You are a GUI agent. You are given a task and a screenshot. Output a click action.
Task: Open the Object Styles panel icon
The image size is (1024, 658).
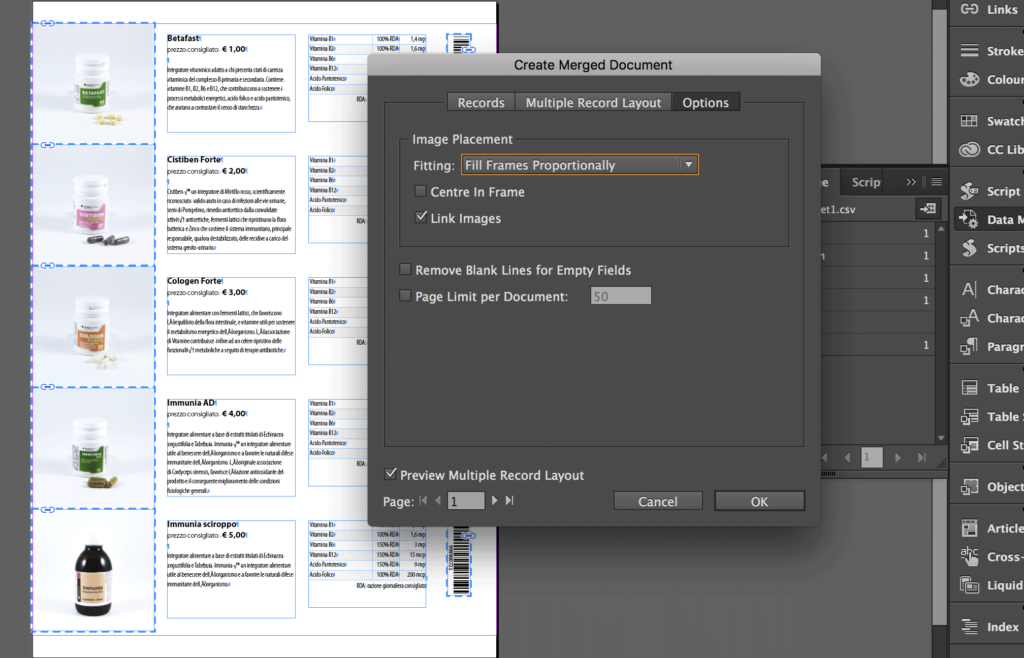click(969, 486)
